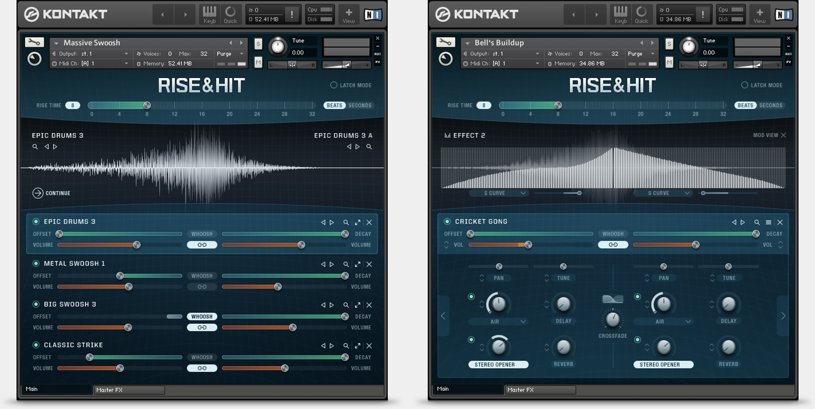Screen dimensions: 815x409
Task: Toggle Quick icon in Massive Swoosh window
Action: (x=230, y=14)
